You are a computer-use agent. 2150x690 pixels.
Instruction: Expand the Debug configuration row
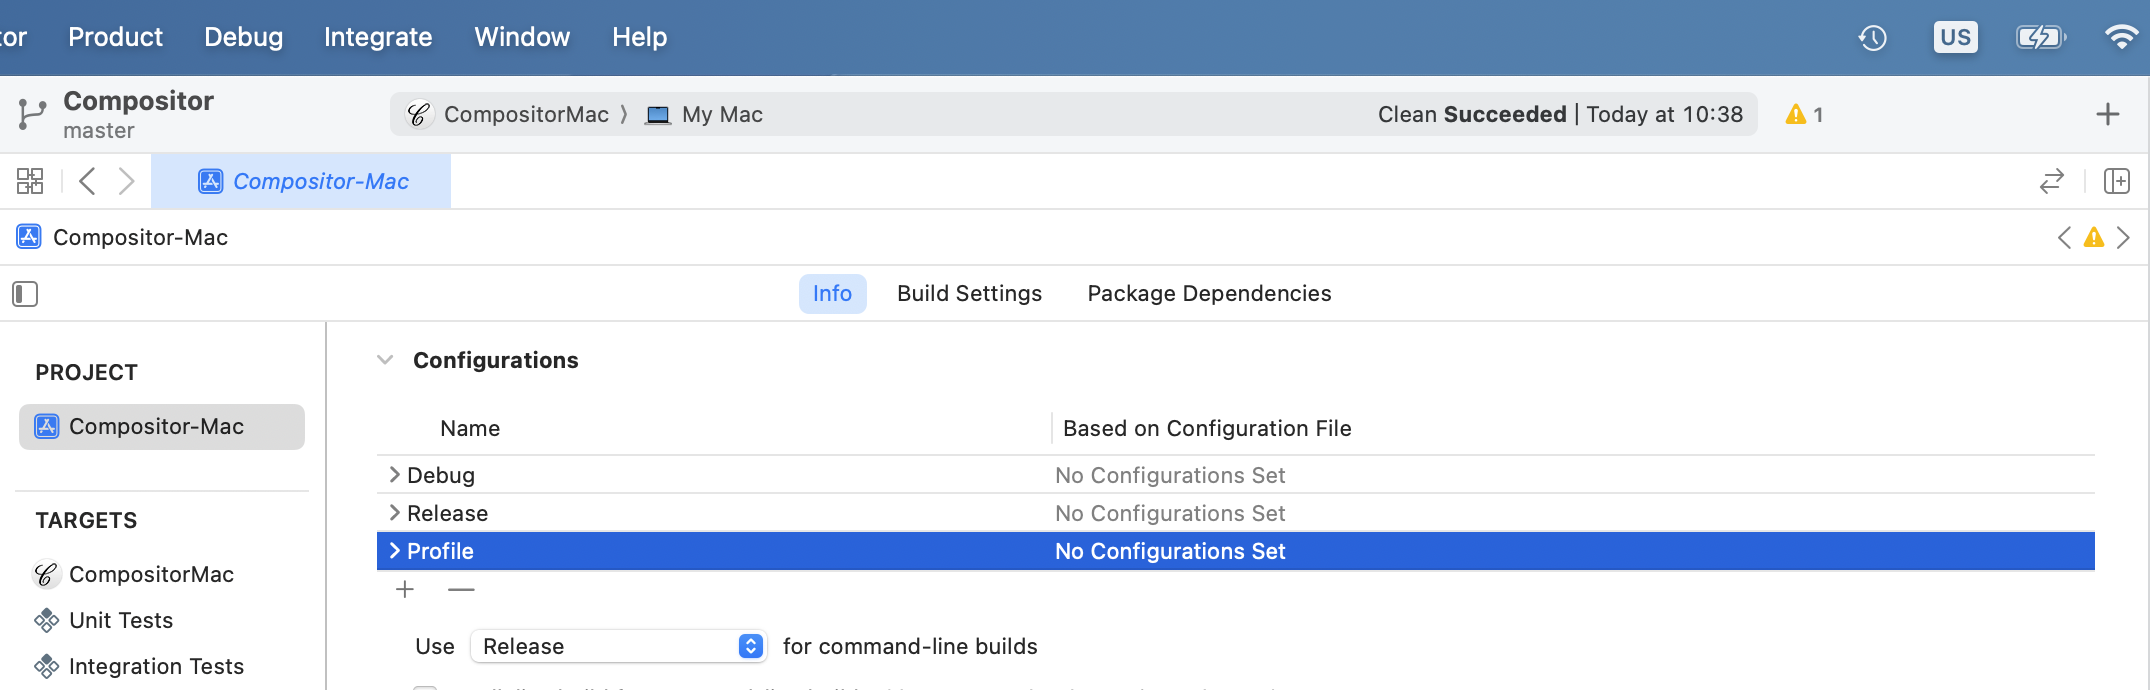point(394,475)
